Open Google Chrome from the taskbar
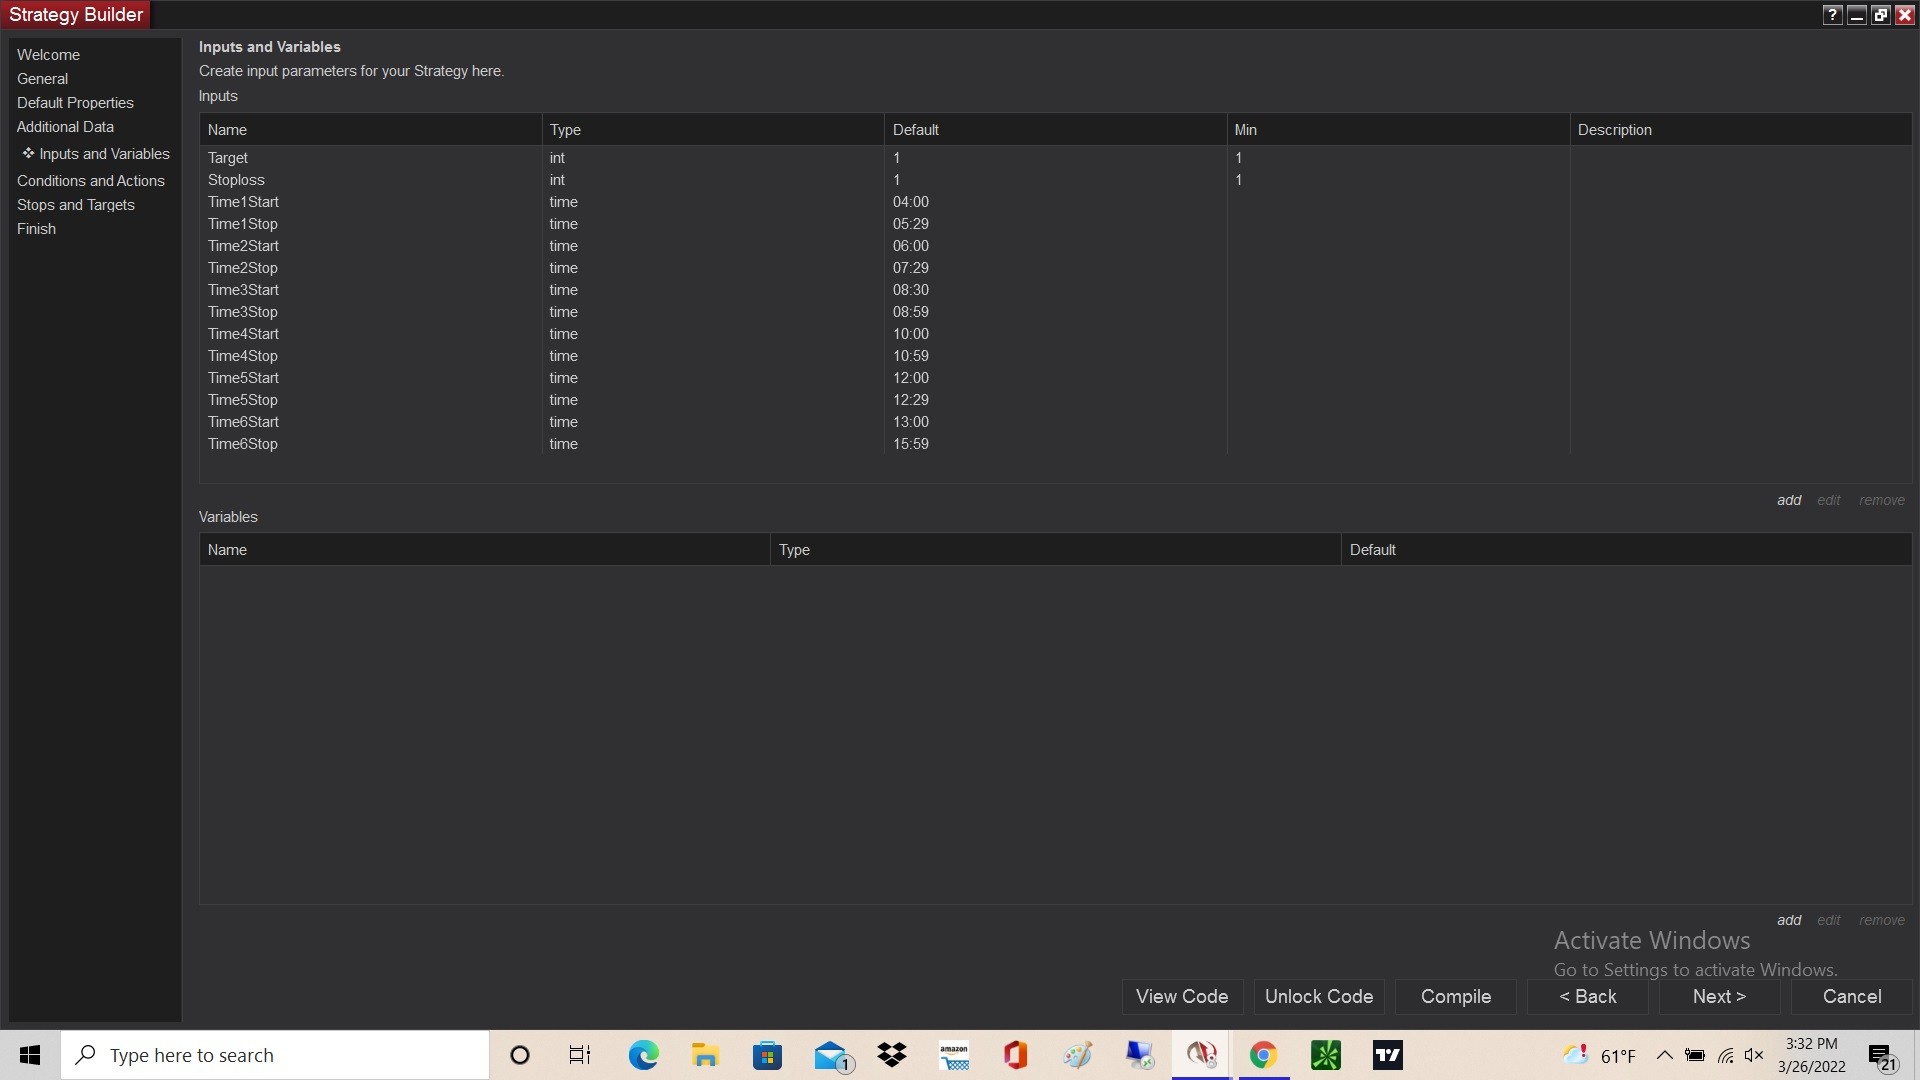Viewport: 1920px width, 1080px height. point(1263,1055)
